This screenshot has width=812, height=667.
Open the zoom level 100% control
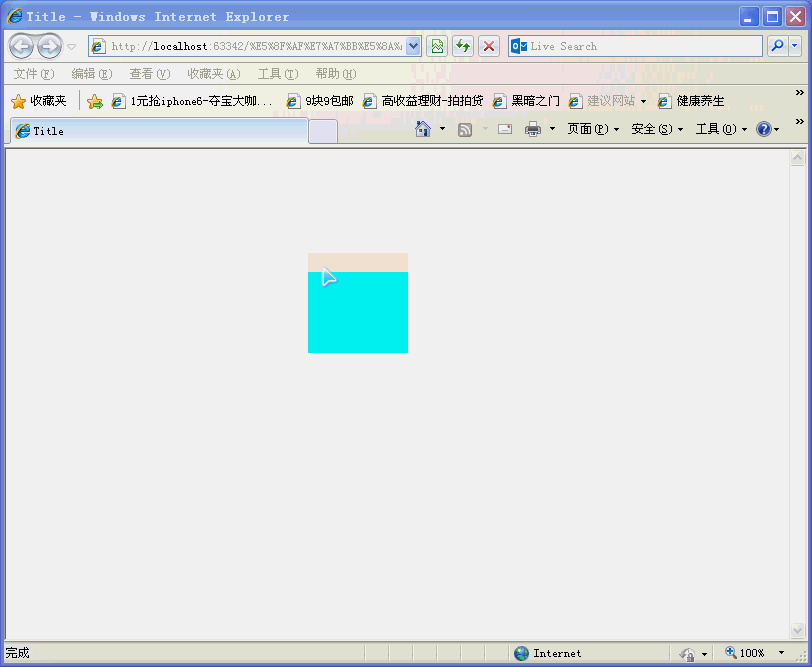pos(751,653)
